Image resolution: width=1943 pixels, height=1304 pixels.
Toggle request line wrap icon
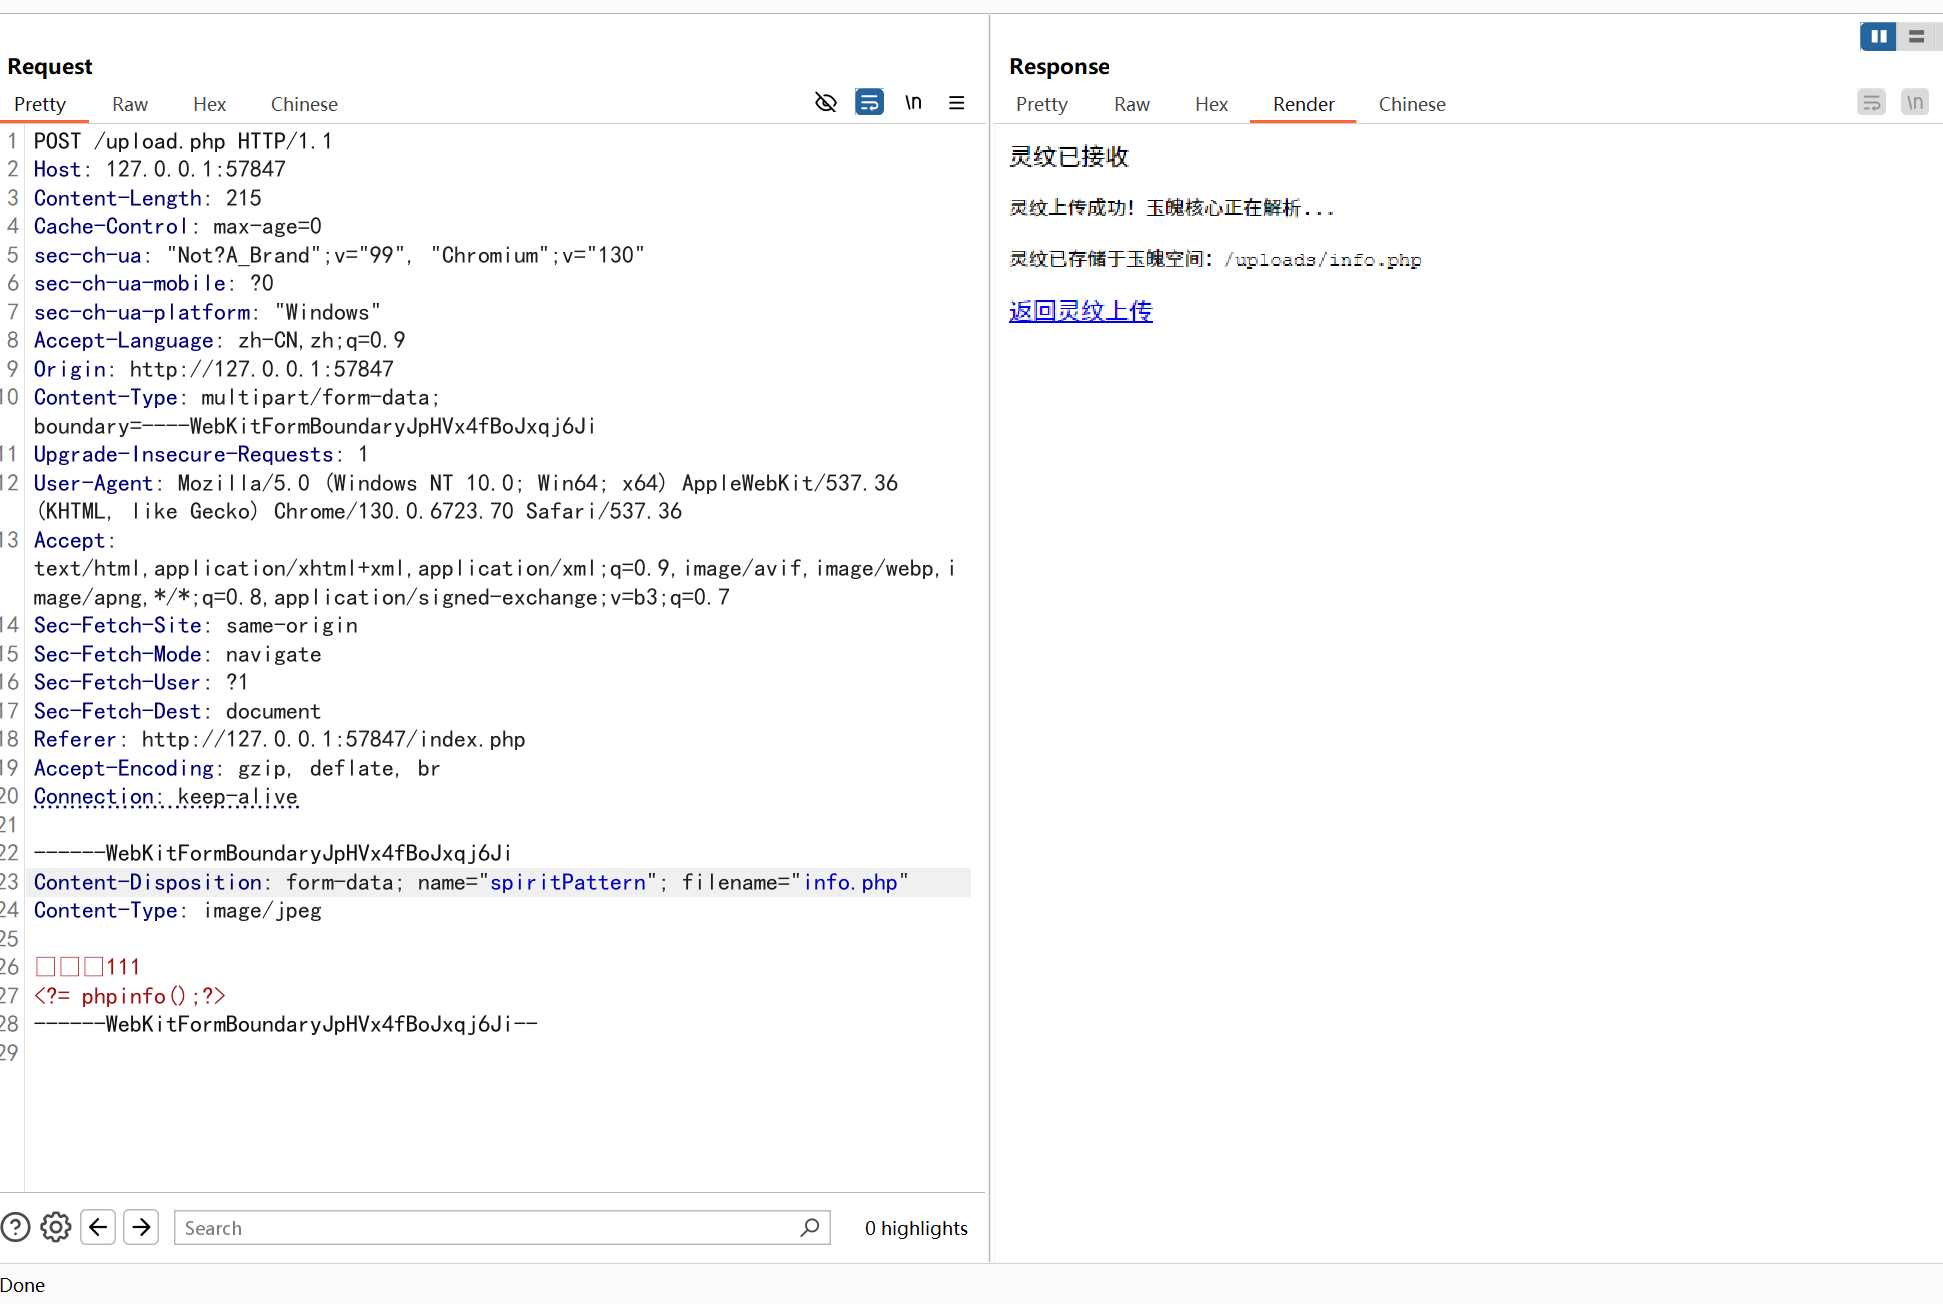(869, 102)
